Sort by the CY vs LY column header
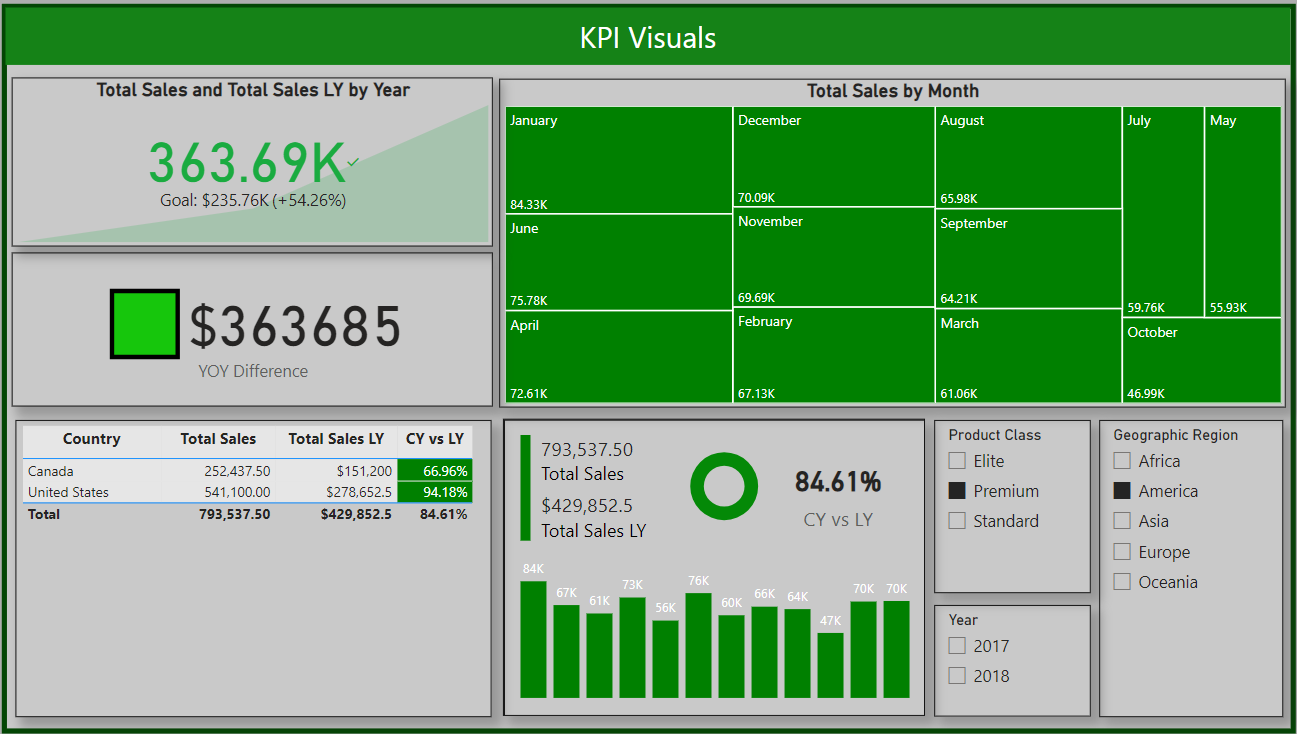This screenshot has width=1297, height=734. coord(434,439)
